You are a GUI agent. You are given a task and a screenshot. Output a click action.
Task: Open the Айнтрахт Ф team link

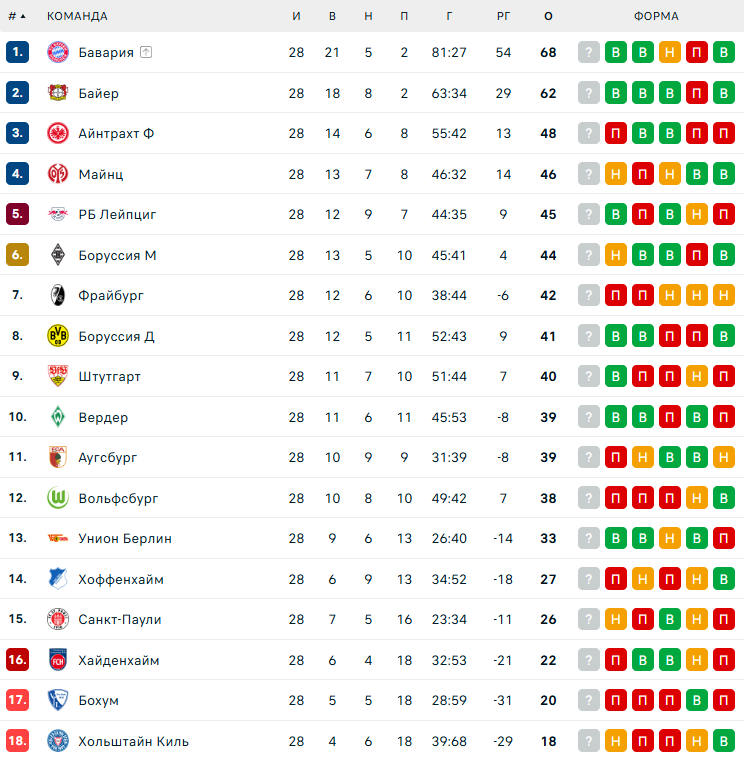coord(116,133)
